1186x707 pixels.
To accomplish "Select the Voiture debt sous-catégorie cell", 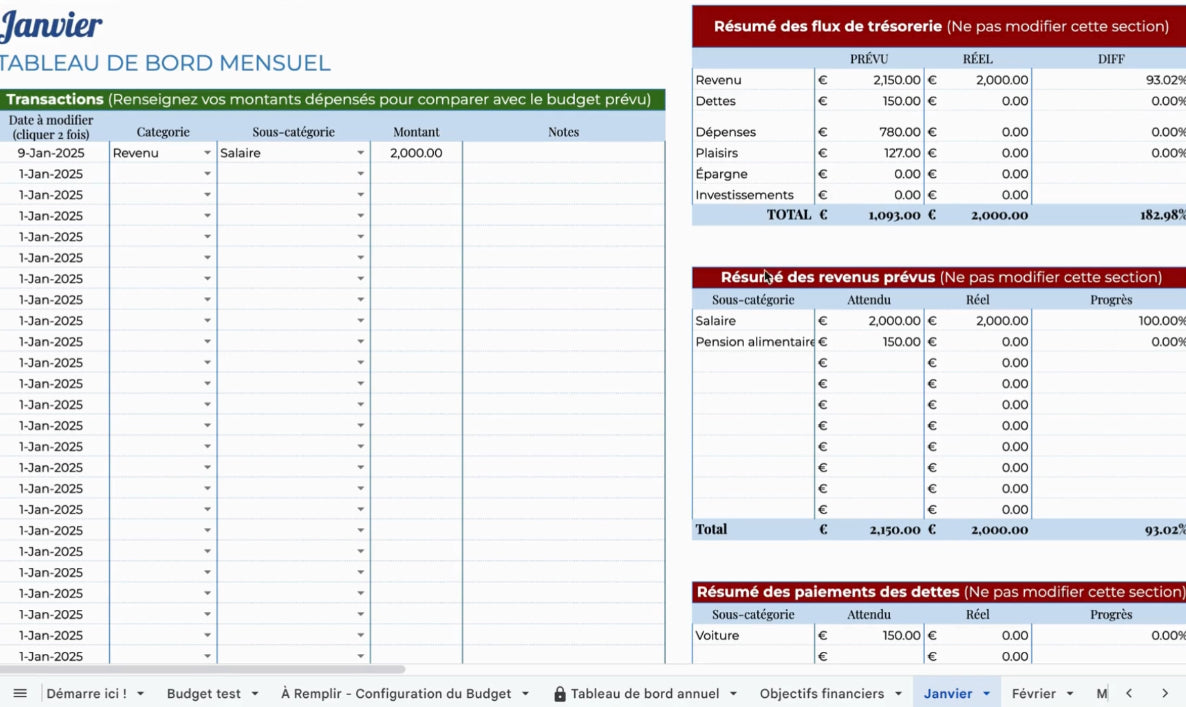I will (x=754, y=635).
